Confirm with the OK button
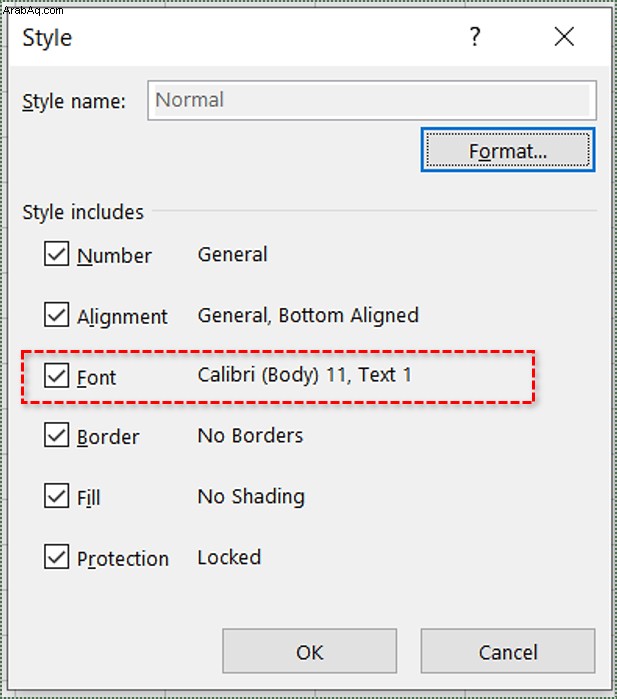The height and width of the screenshot is (699, 617). tap(309, 652)
